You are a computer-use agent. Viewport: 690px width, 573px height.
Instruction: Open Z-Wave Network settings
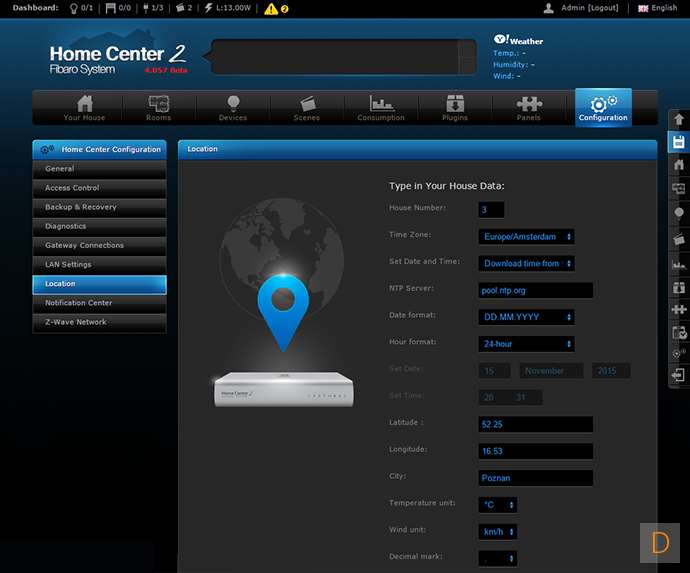tap(99, 322)
